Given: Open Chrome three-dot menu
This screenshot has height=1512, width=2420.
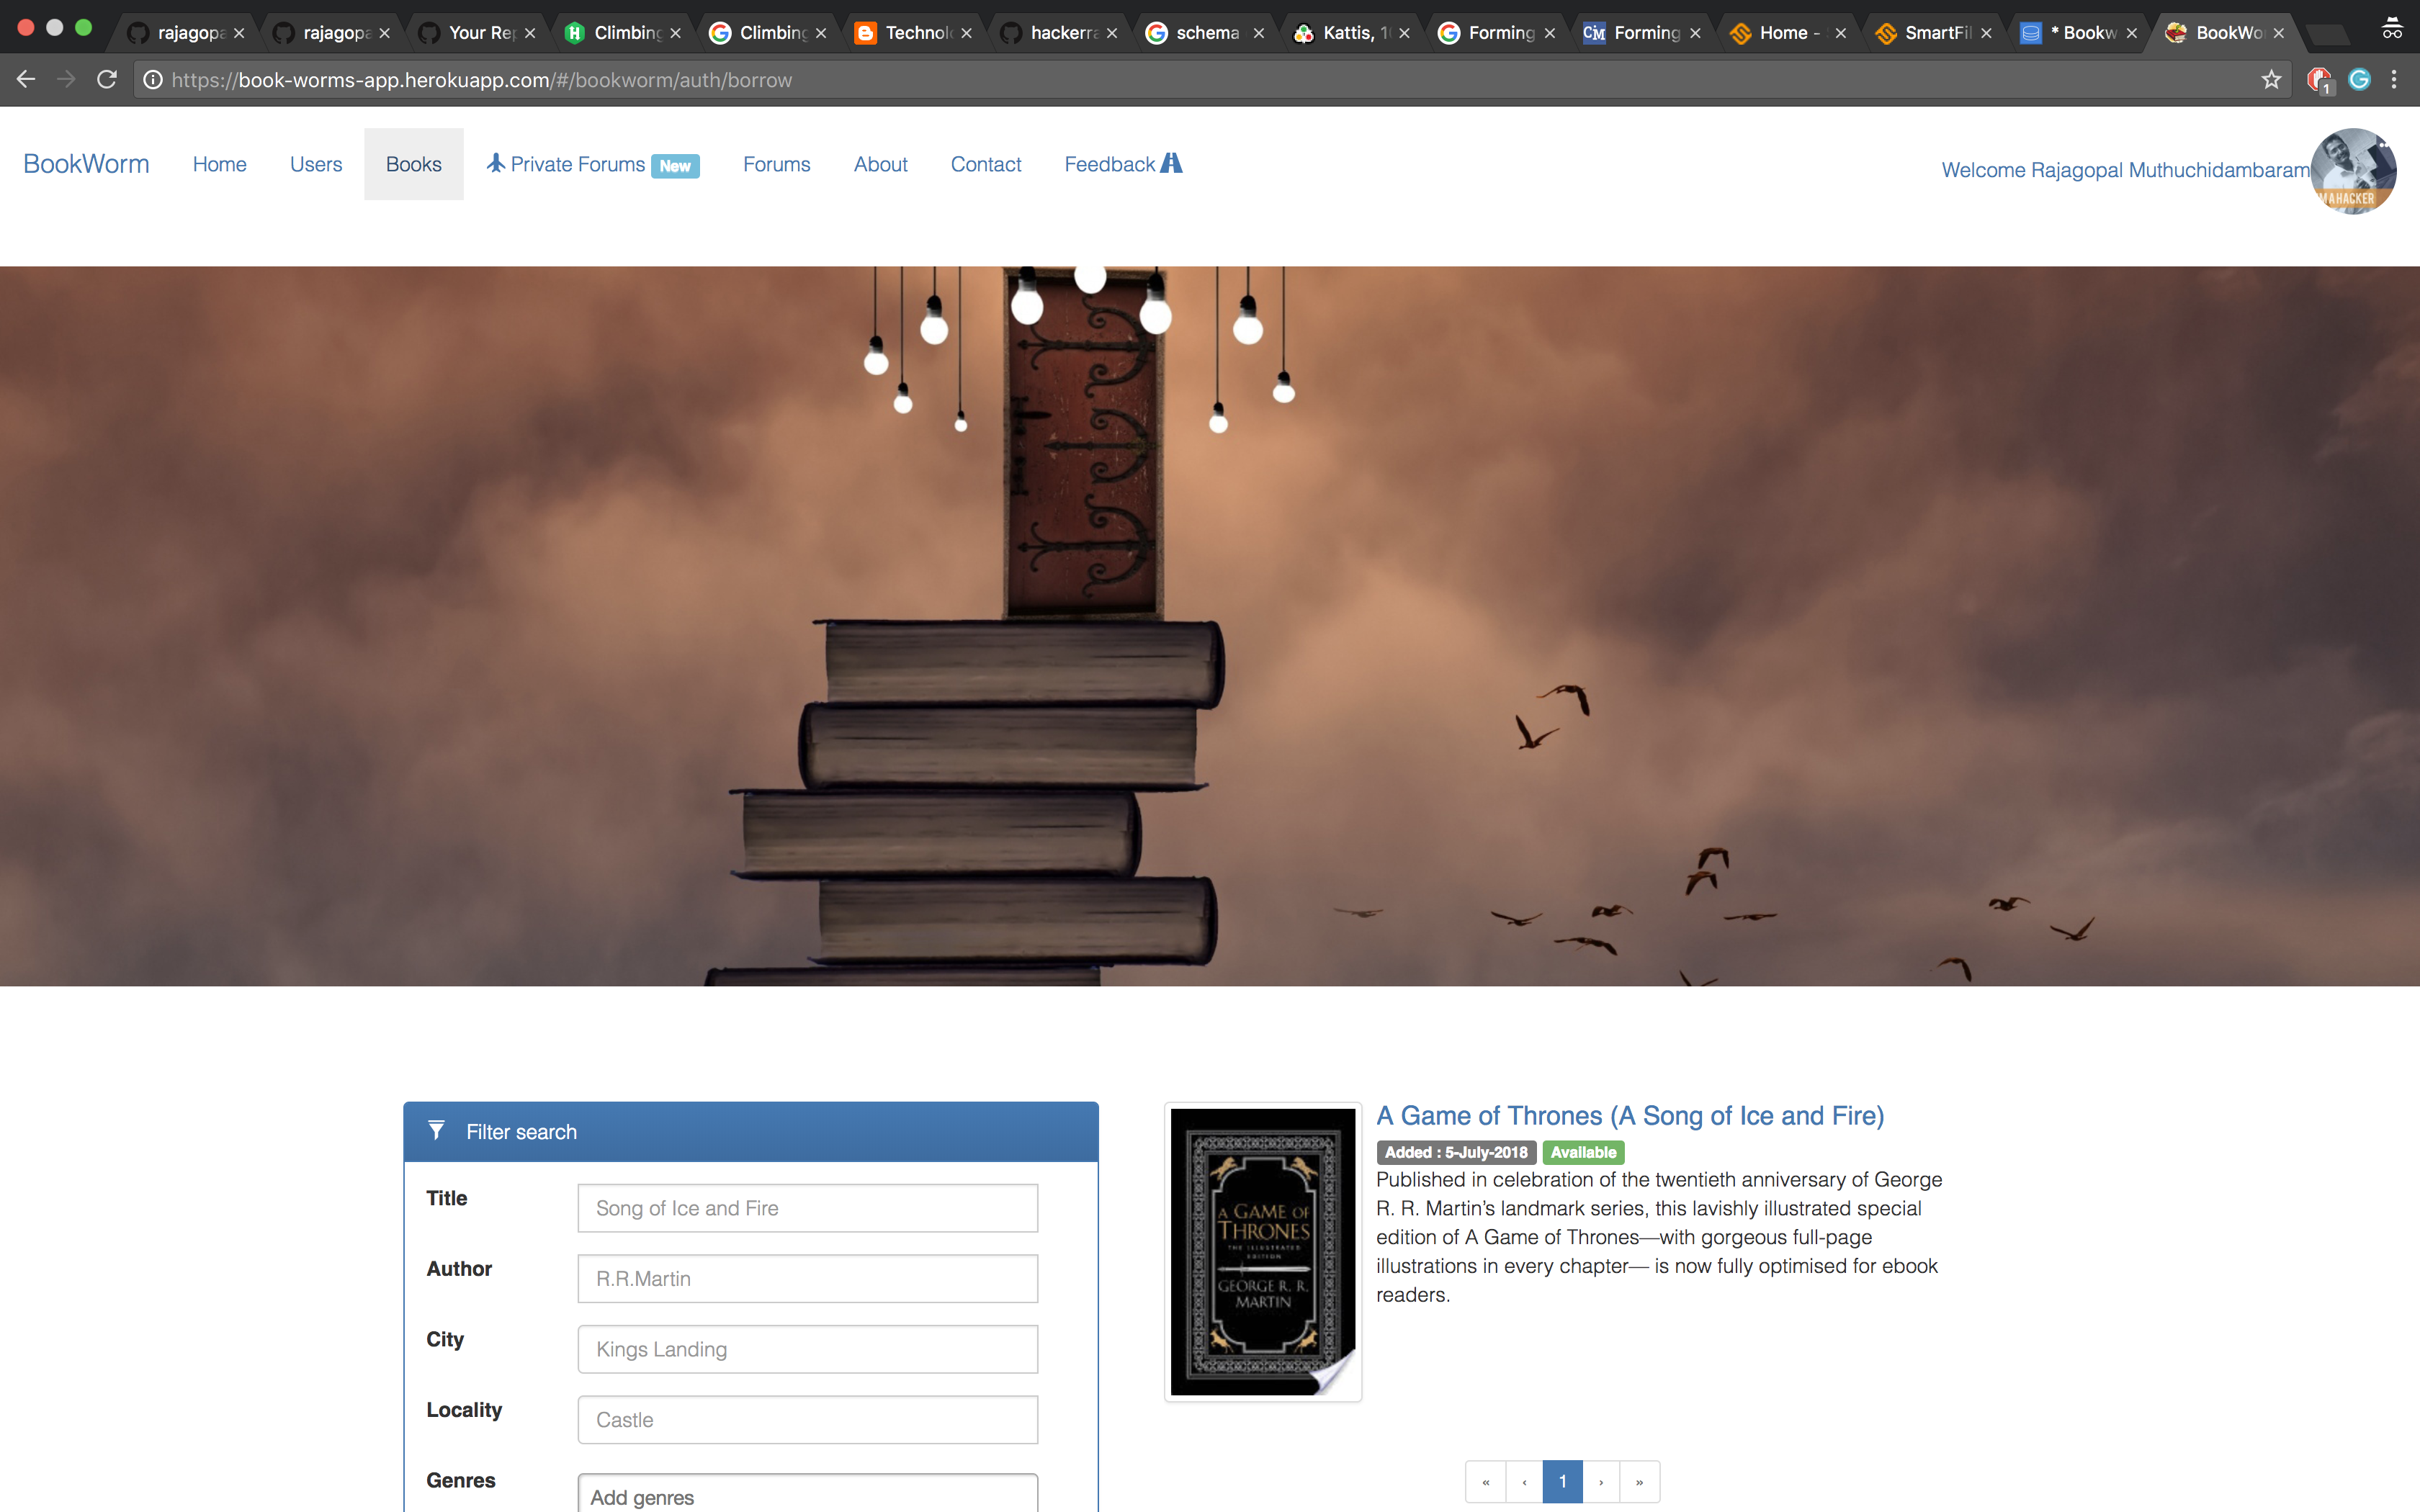Looking at the screenshot, I should tap(2394, 80).
